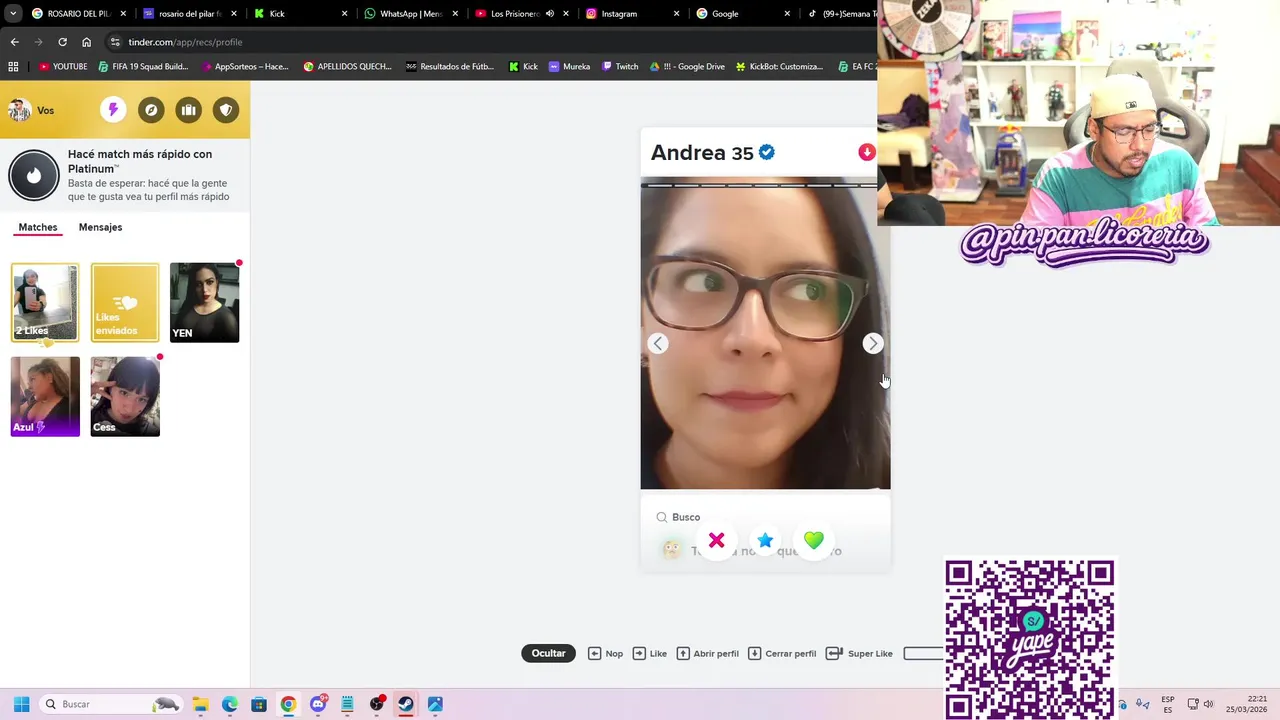Open the Chrome apps grid in bookmarks bar
Screen dimensions: 1280x720
pyautogui.click(x=13, y=67)
